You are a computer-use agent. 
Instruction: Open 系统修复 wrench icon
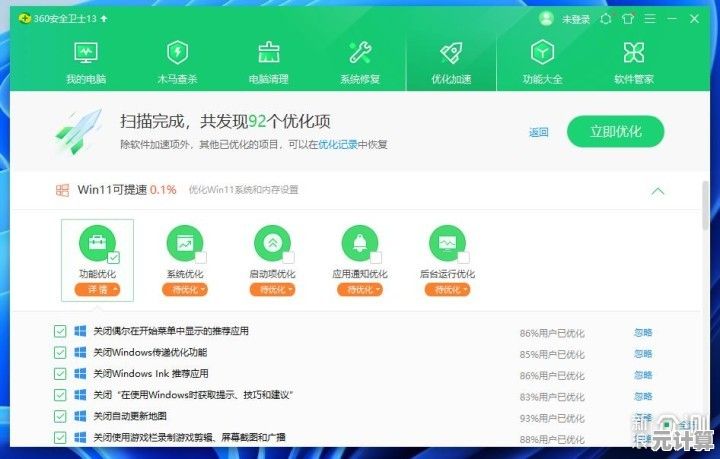tap(360, 52)
